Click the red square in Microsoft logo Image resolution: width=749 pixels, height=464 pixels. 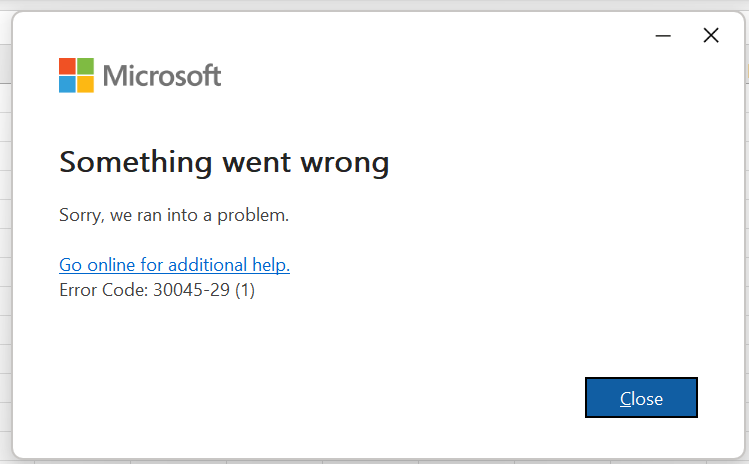click(x=67, y=66)
